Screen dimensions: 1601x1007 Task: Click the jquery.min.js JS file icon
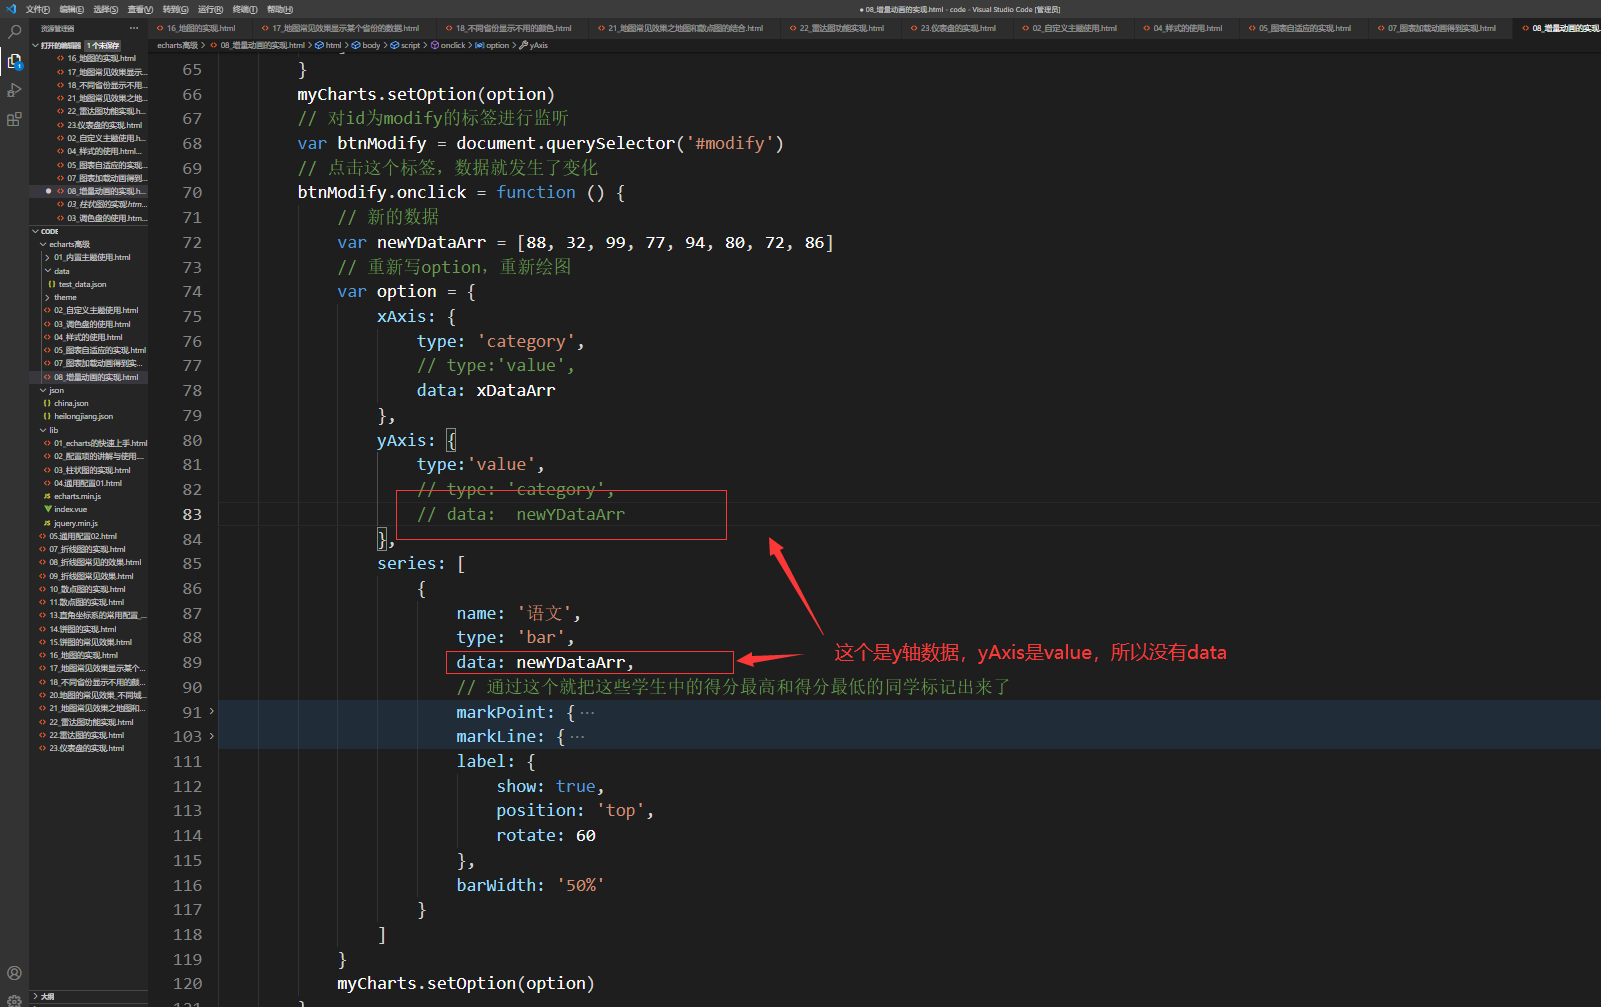(48, 523)
